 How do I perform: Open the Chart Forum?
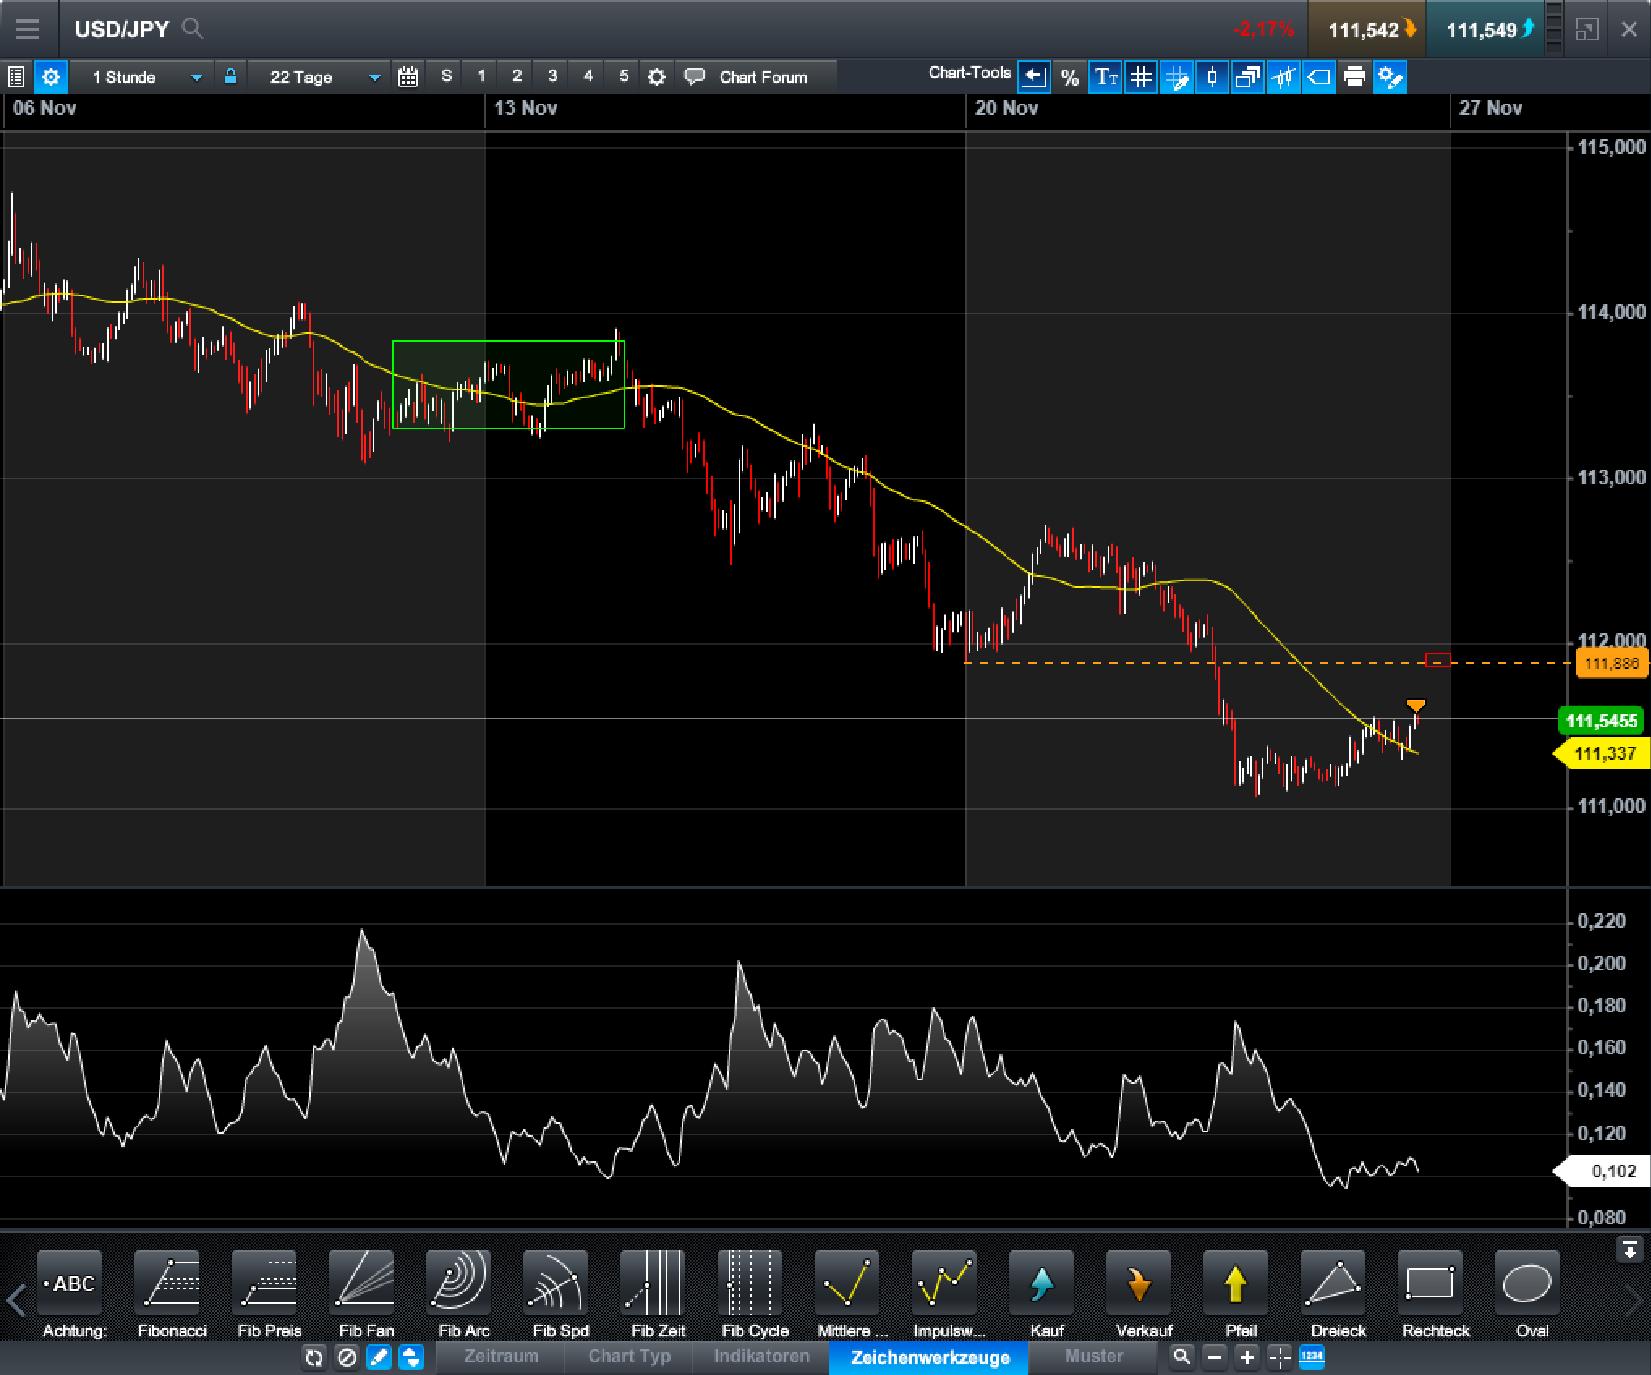(x=765, y=76)
